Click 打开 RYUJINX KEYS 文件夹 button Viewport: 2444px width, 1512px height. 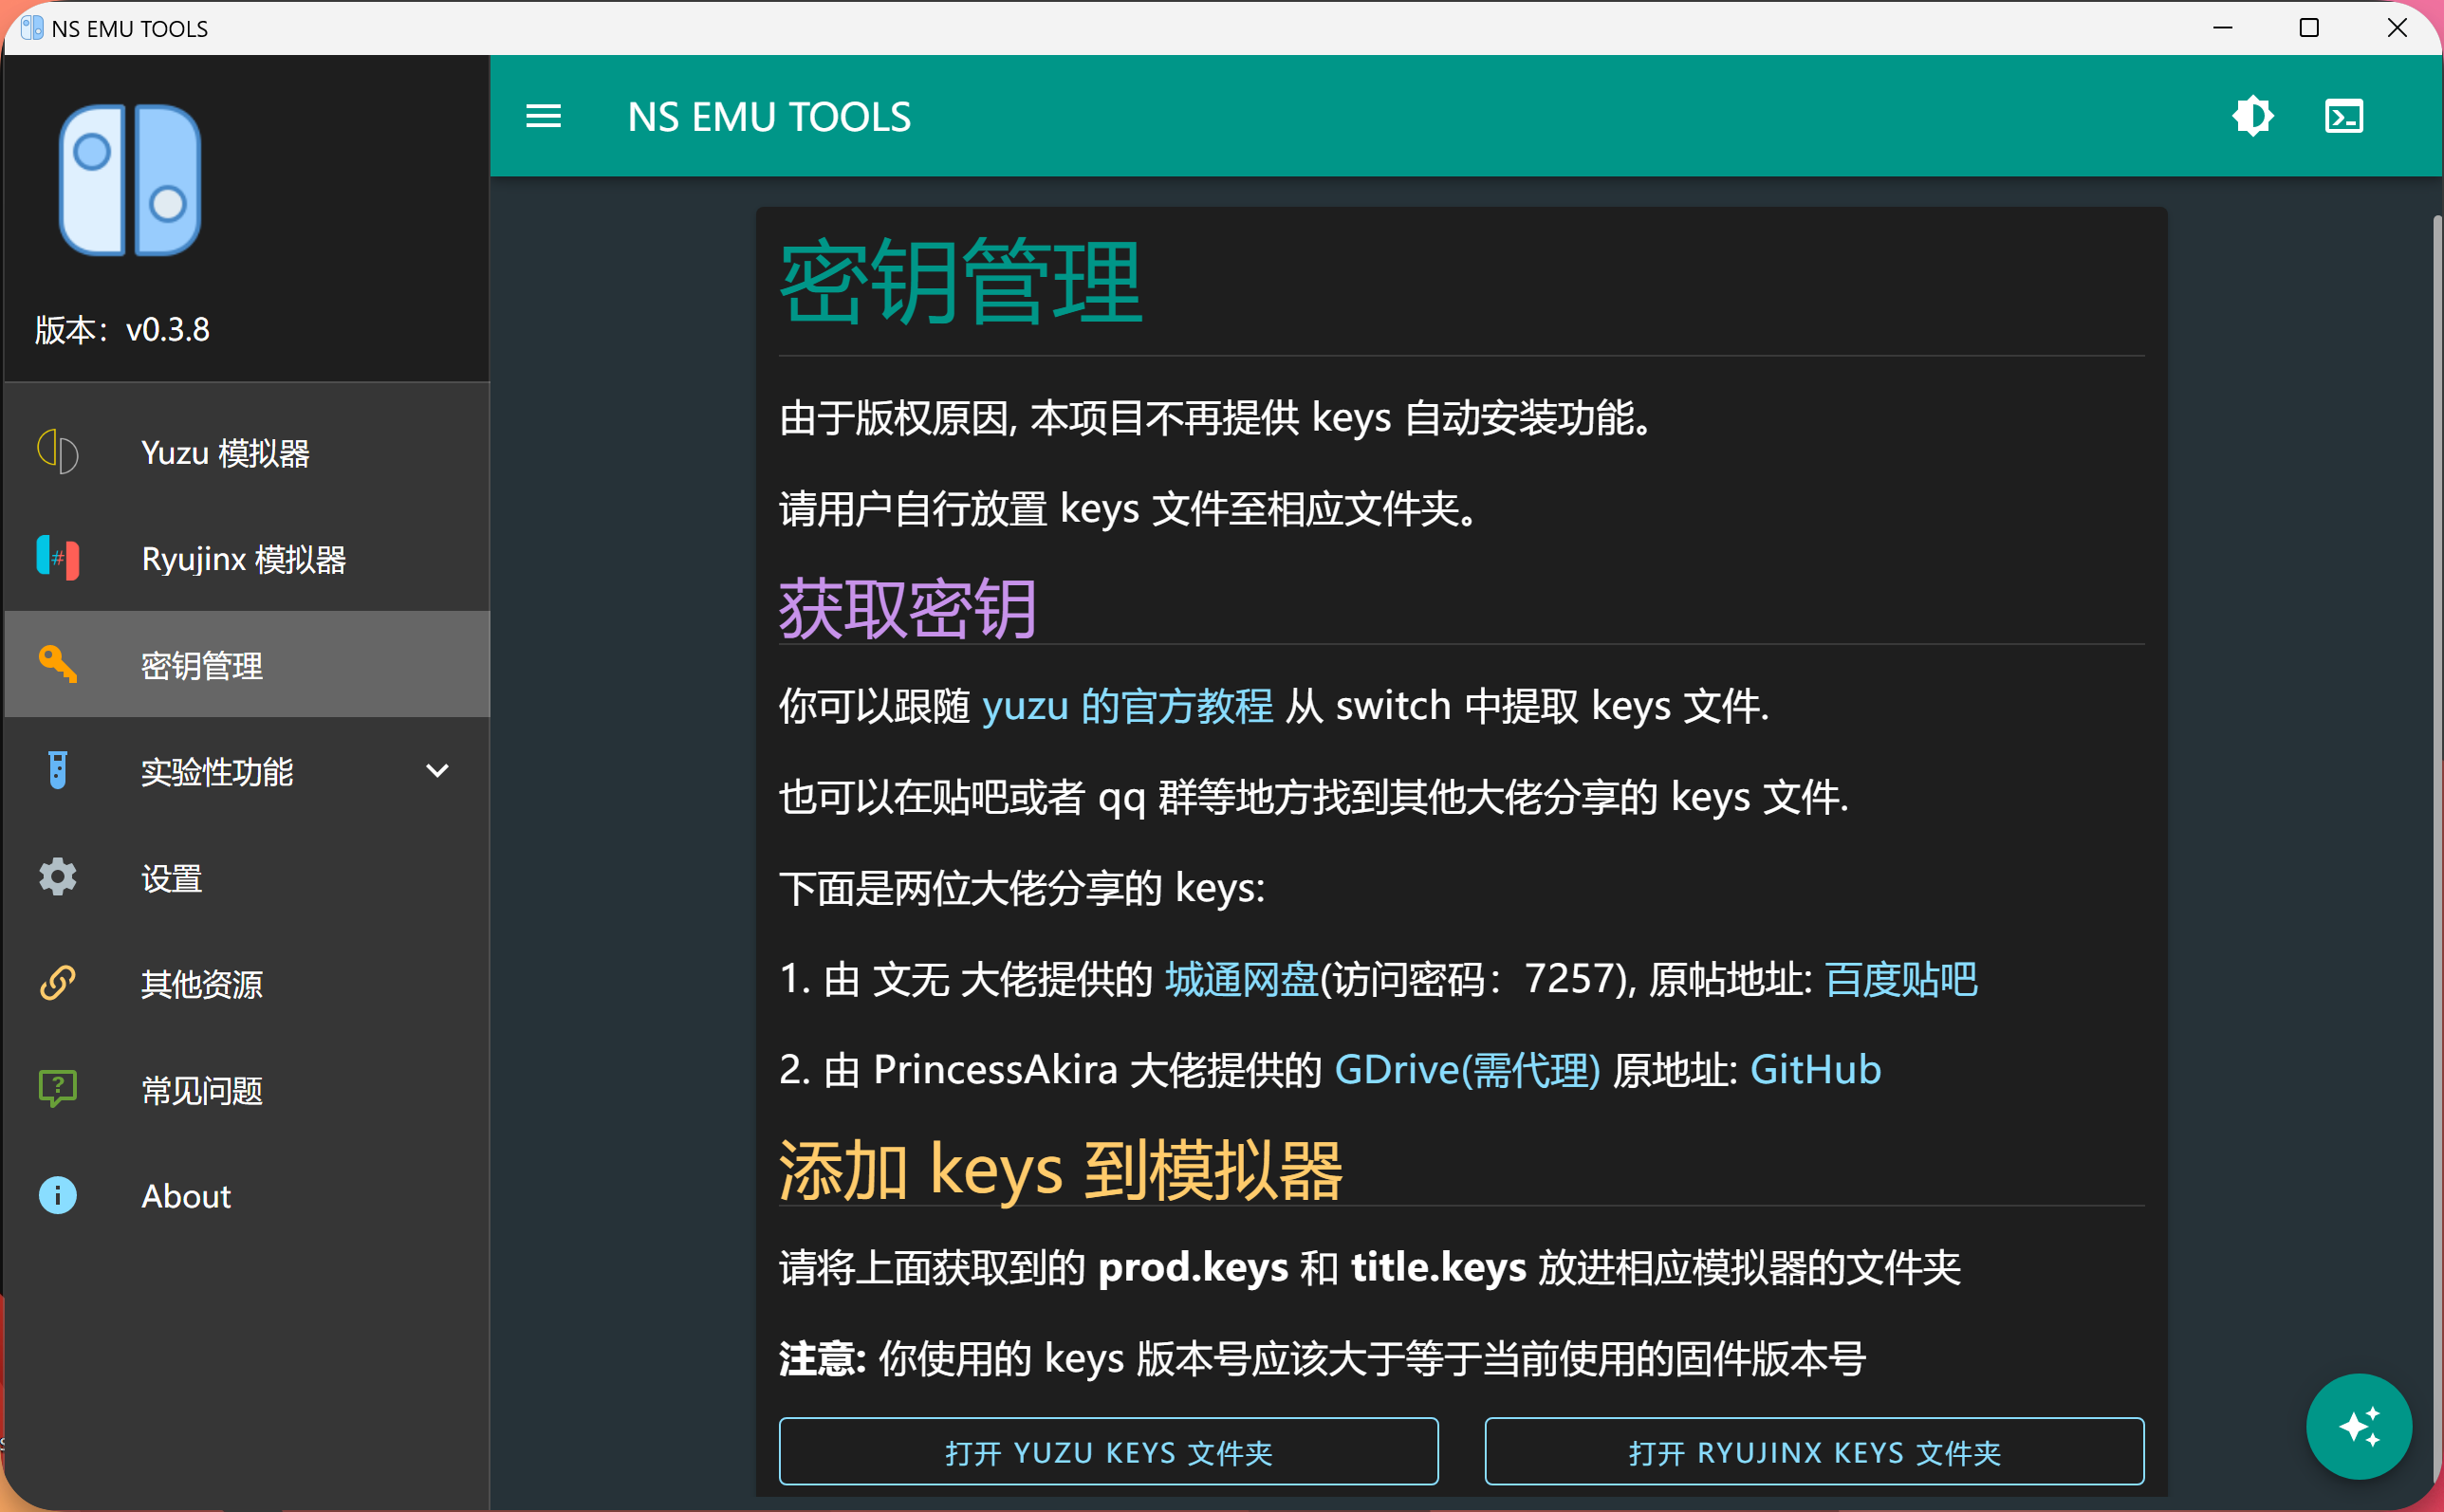coord(1813,1452)
